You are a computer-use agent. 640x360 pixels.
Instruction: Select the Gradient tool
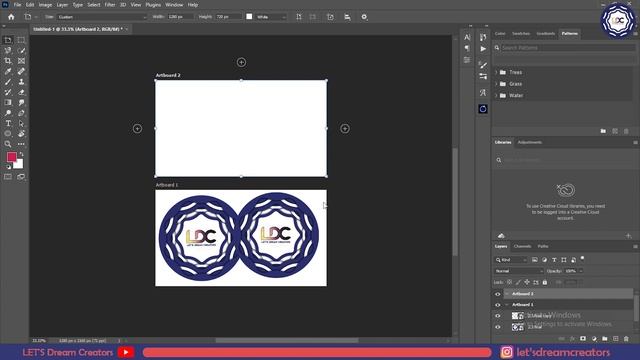(8, 102)
